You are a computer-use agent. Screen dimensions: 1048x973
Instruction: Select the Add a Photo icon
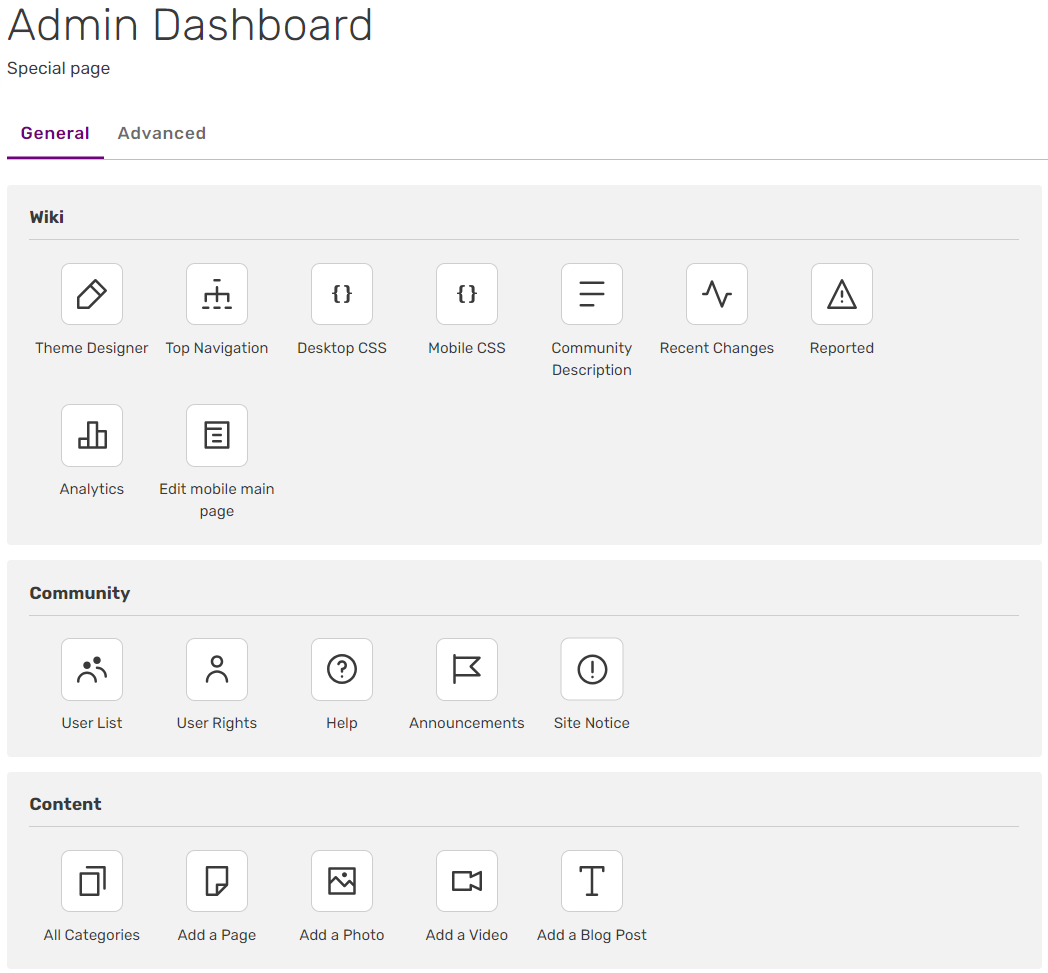[x=342, y=881]
